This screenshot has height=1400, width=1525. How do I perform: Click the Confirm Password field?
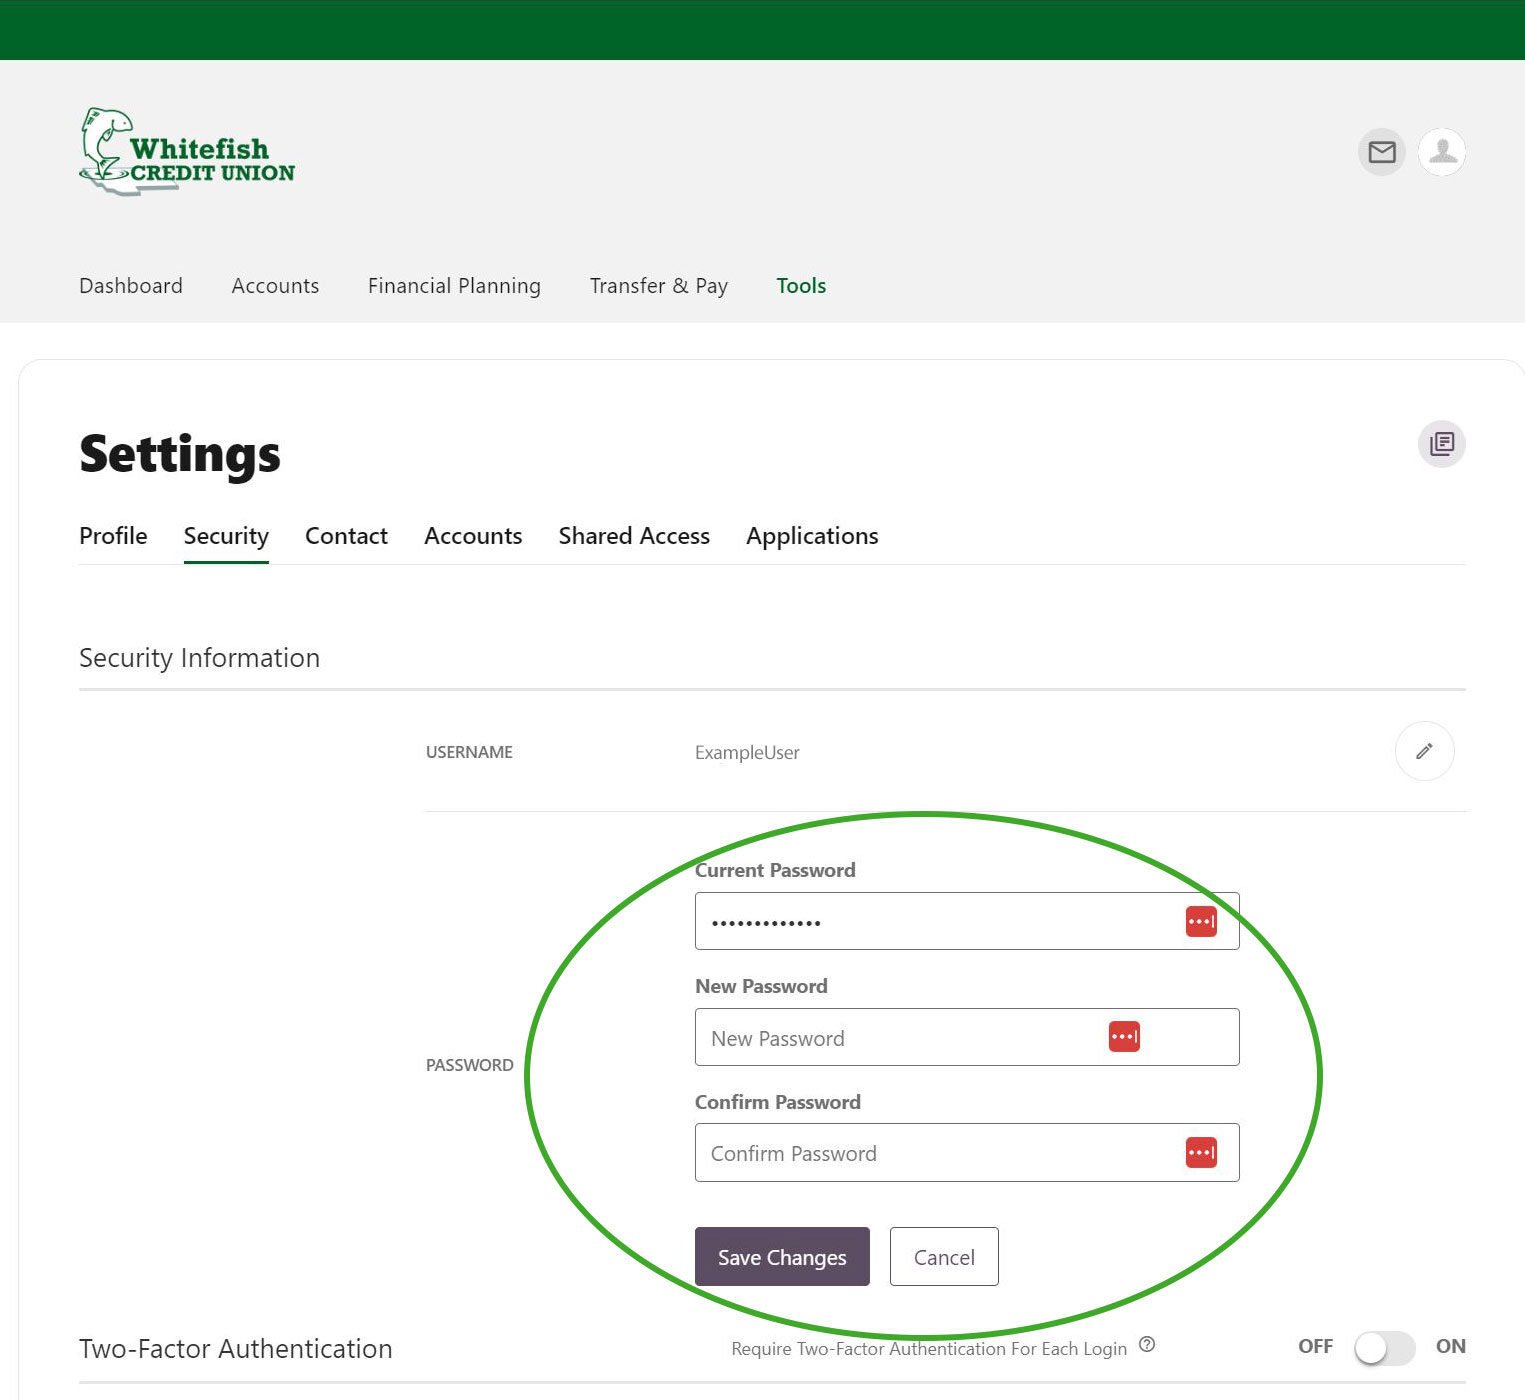(900, 1152)
